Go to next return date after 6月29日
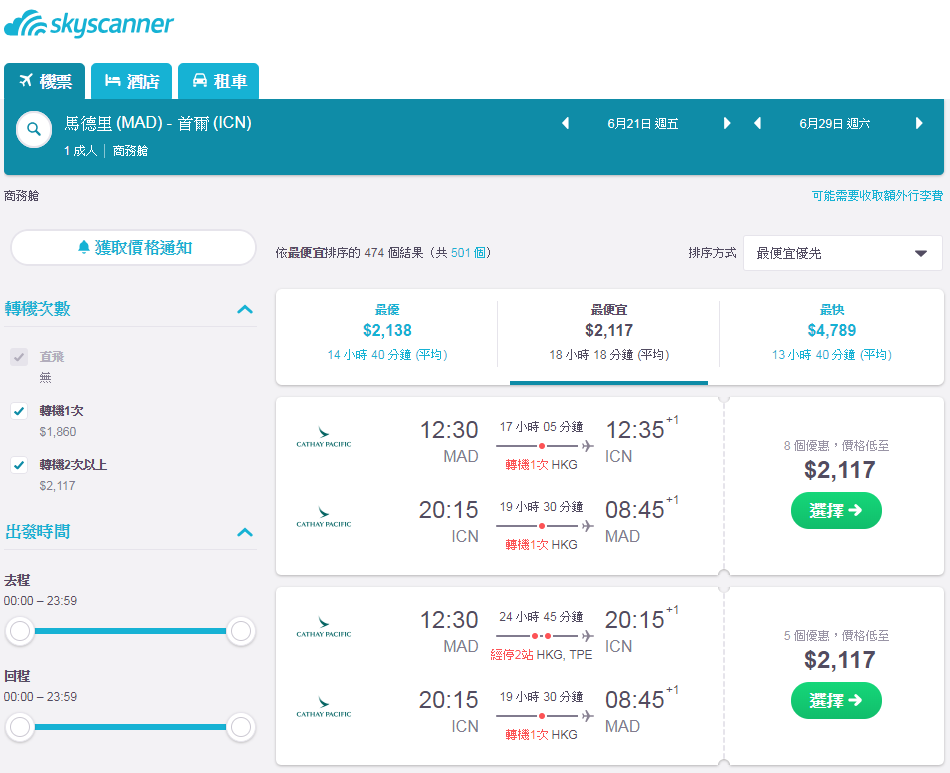 919,124
